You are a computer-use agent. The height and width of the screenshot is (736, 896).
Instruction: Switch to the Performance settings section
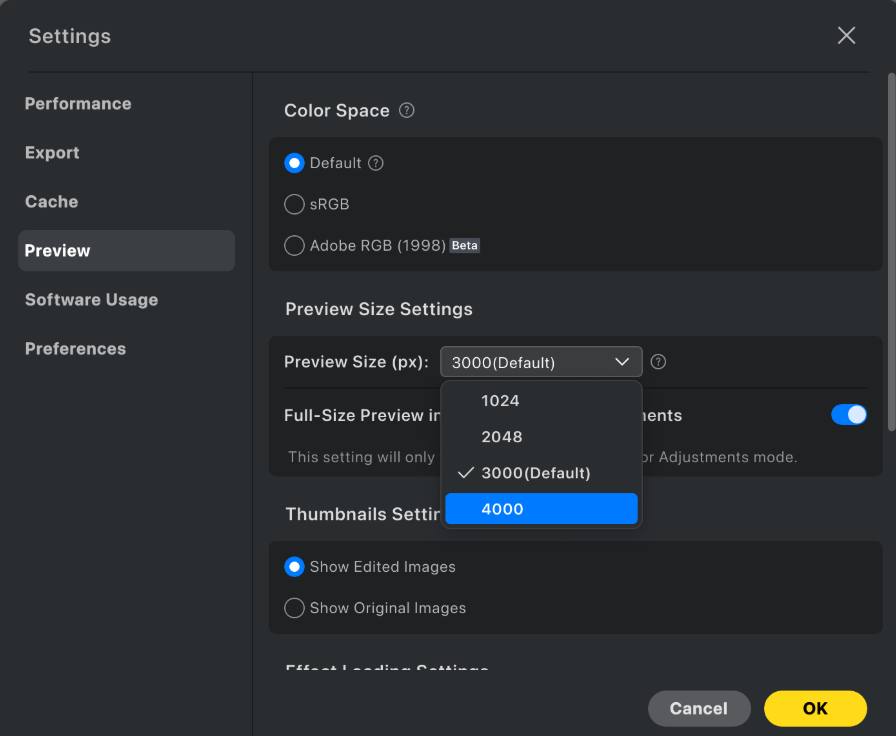(78, 103)
